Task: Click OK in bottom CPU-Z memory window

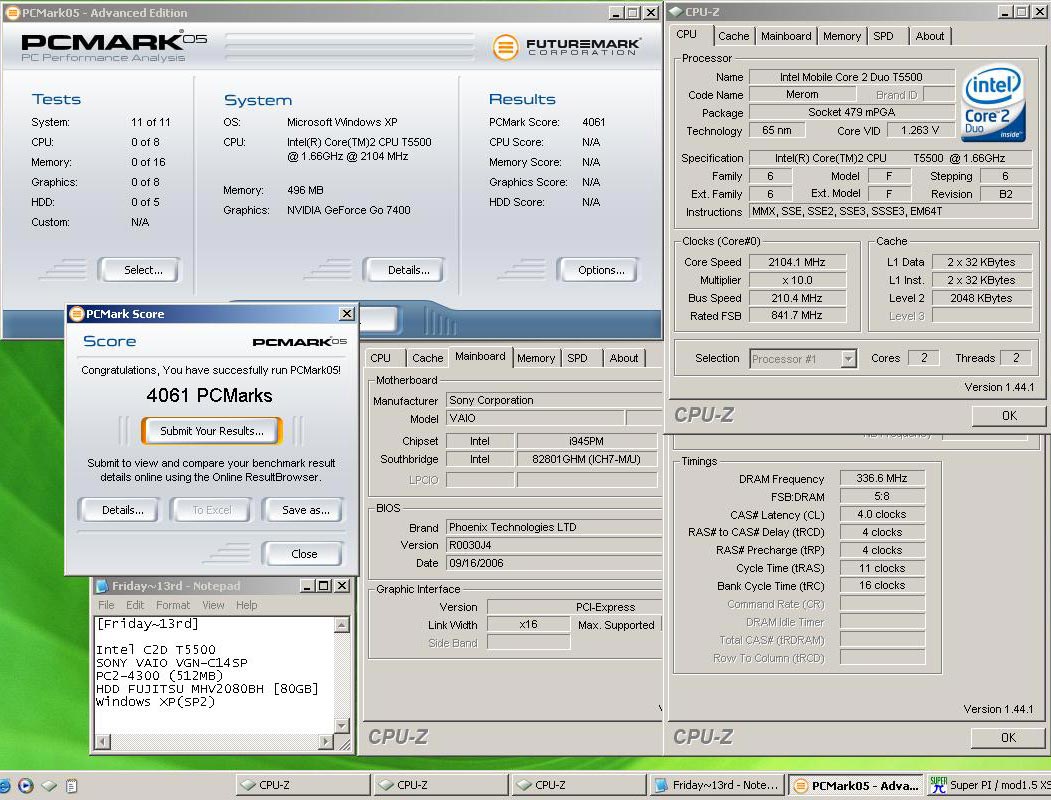Action: coord(1008,737)
